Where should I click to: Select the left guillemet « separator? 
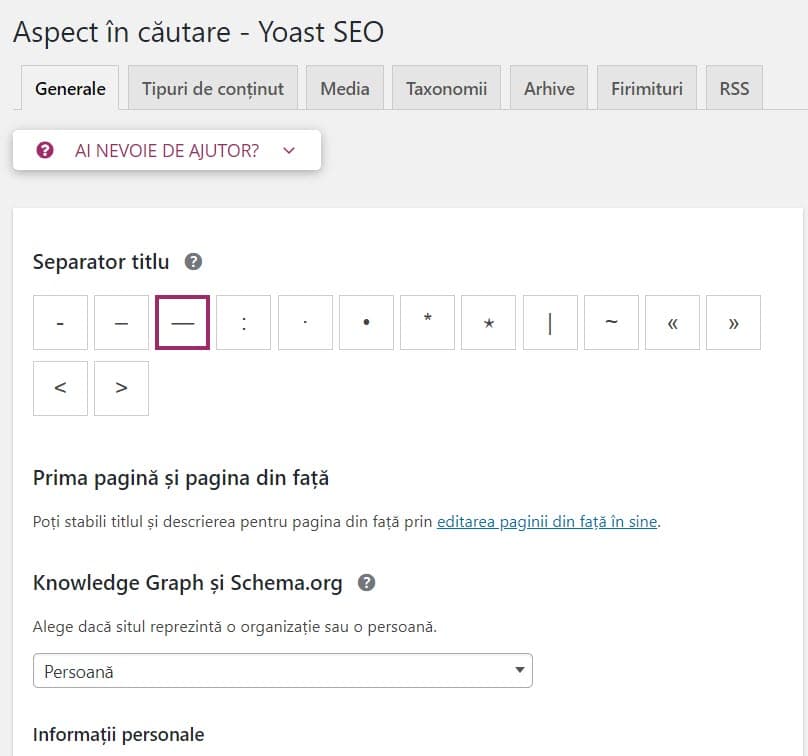click(x=672, y=322)
